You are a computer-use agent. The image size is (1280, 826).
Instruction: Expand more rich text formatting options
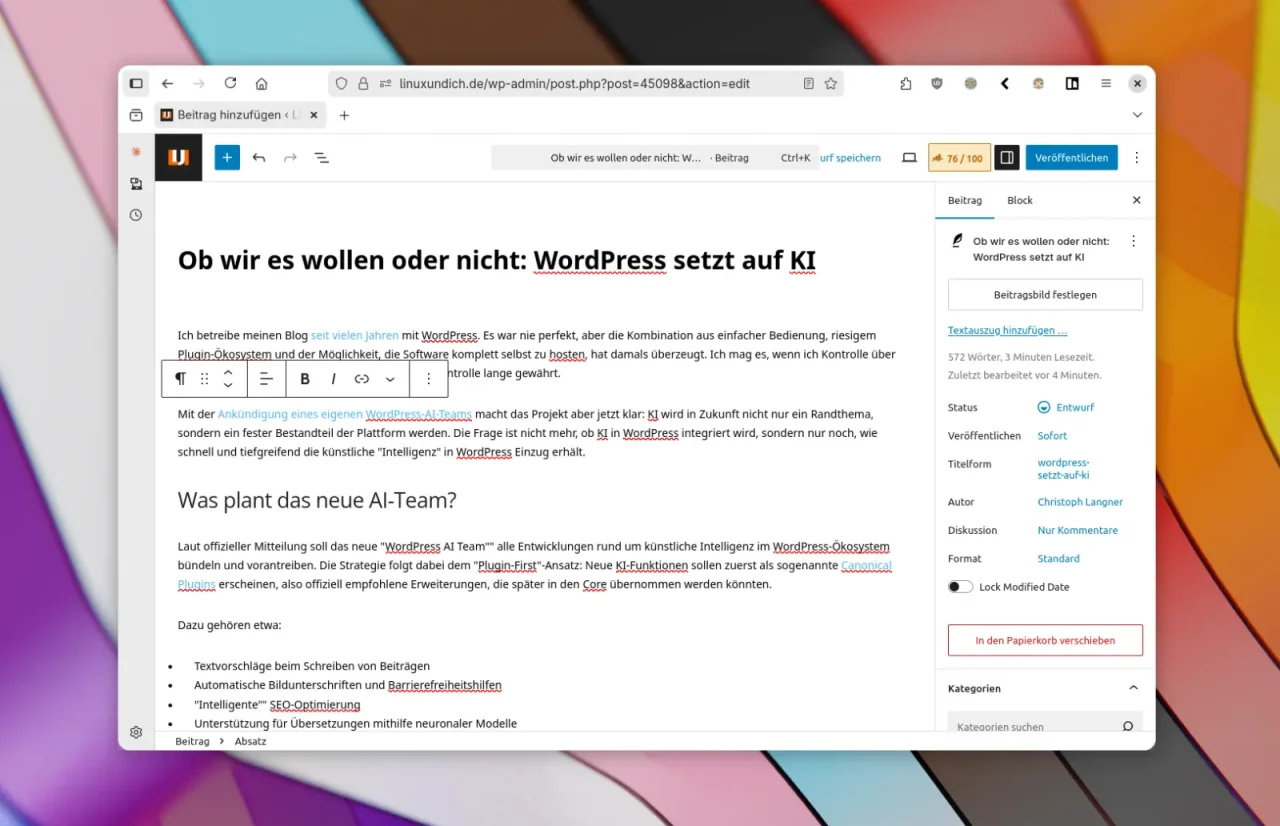click(390, 379)
